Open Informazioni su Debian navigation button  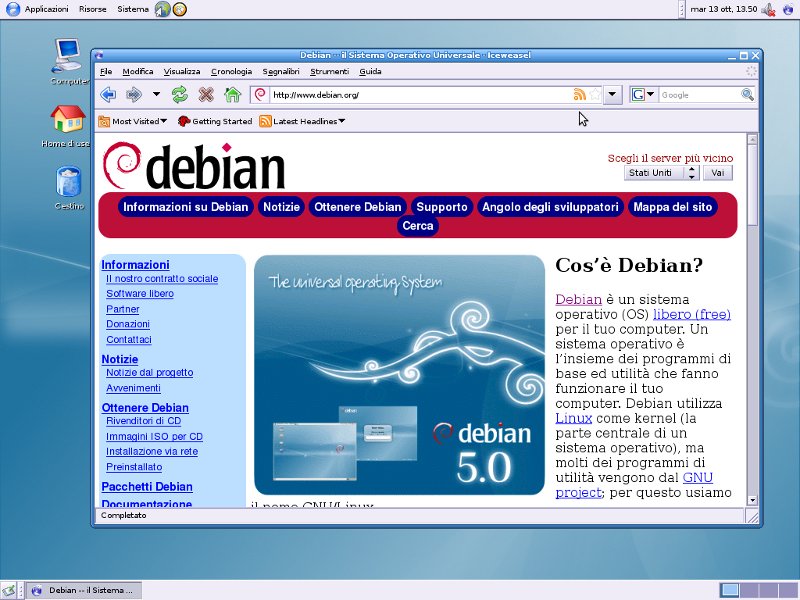[x=186, y=207]
